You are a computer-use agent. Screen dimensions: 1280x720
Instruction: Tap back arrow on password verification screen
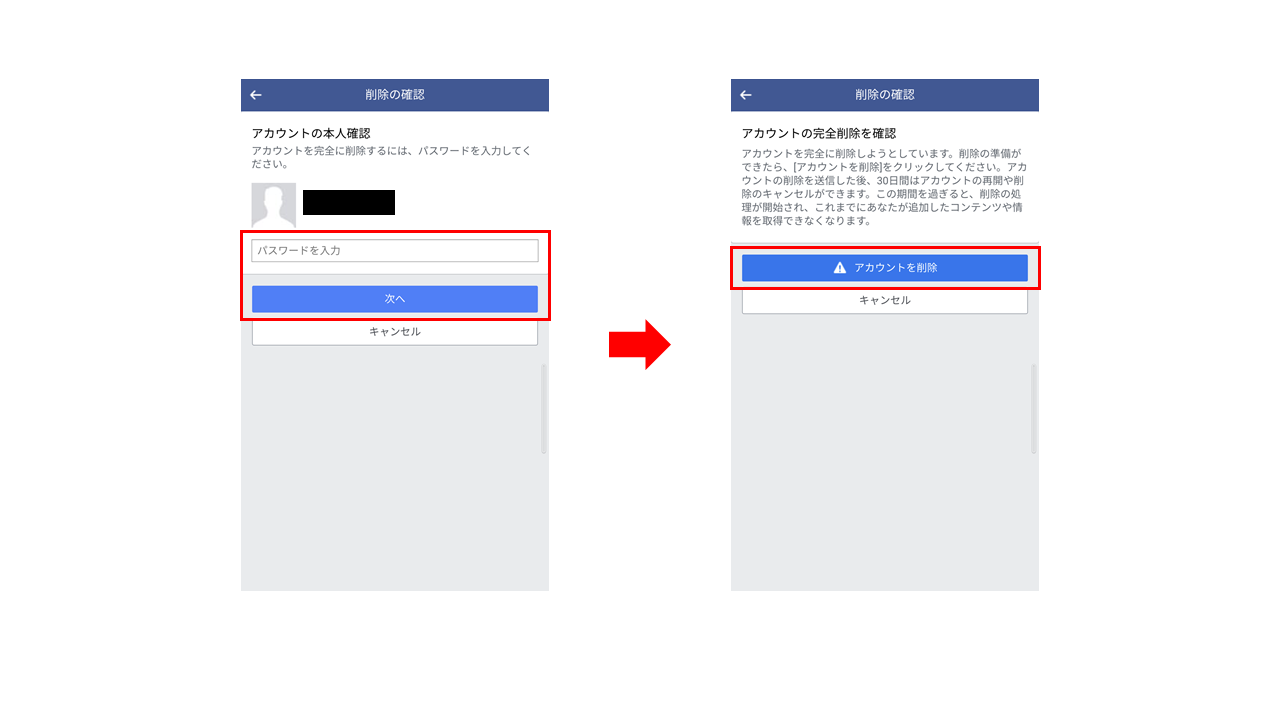click(256, 95)
